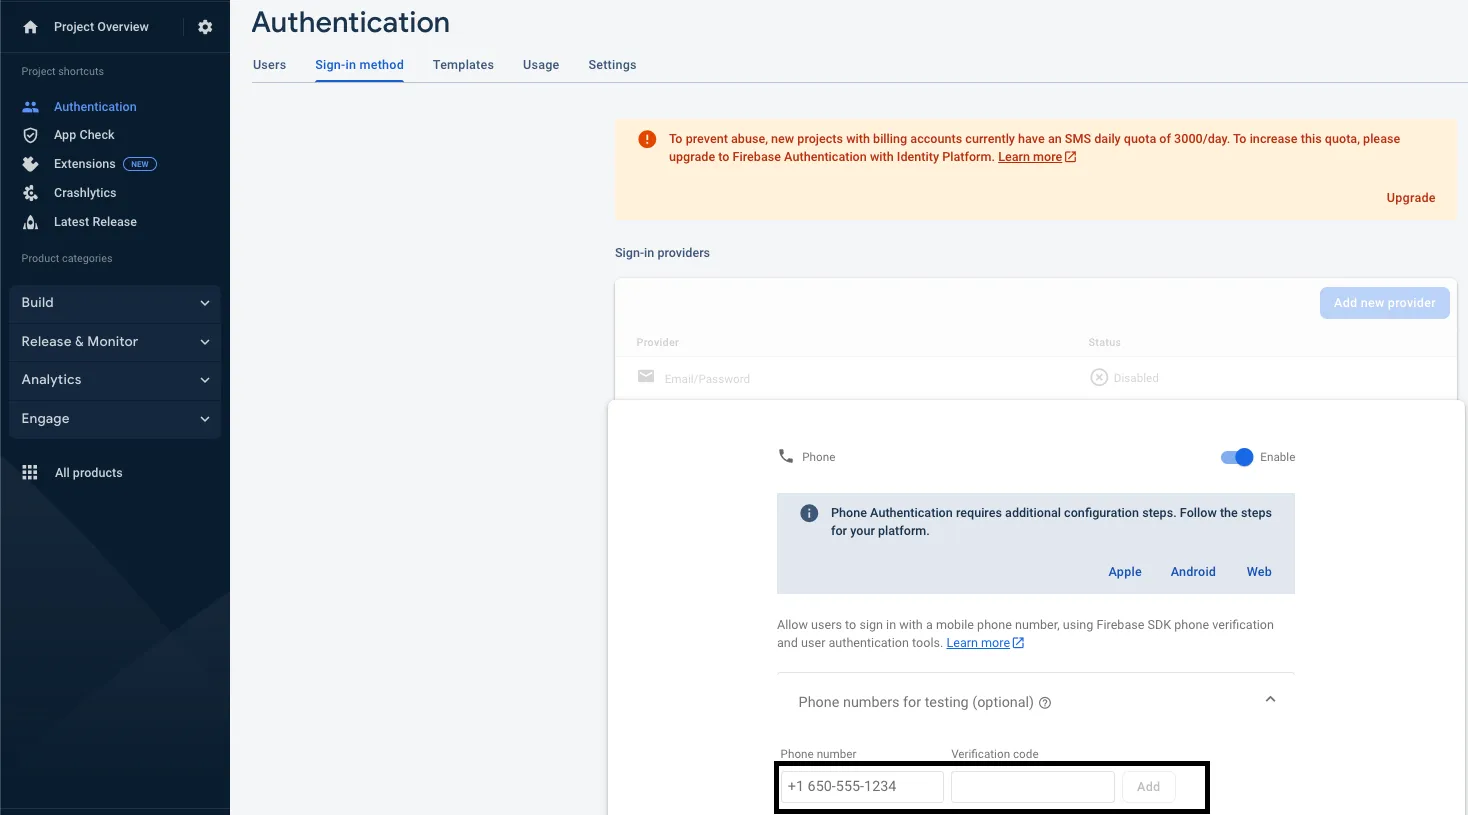The width and height of the screenshot is (1468, 815).
Task: Toggle the Phone Enable switch
Action: click(x=1237, y=457)
